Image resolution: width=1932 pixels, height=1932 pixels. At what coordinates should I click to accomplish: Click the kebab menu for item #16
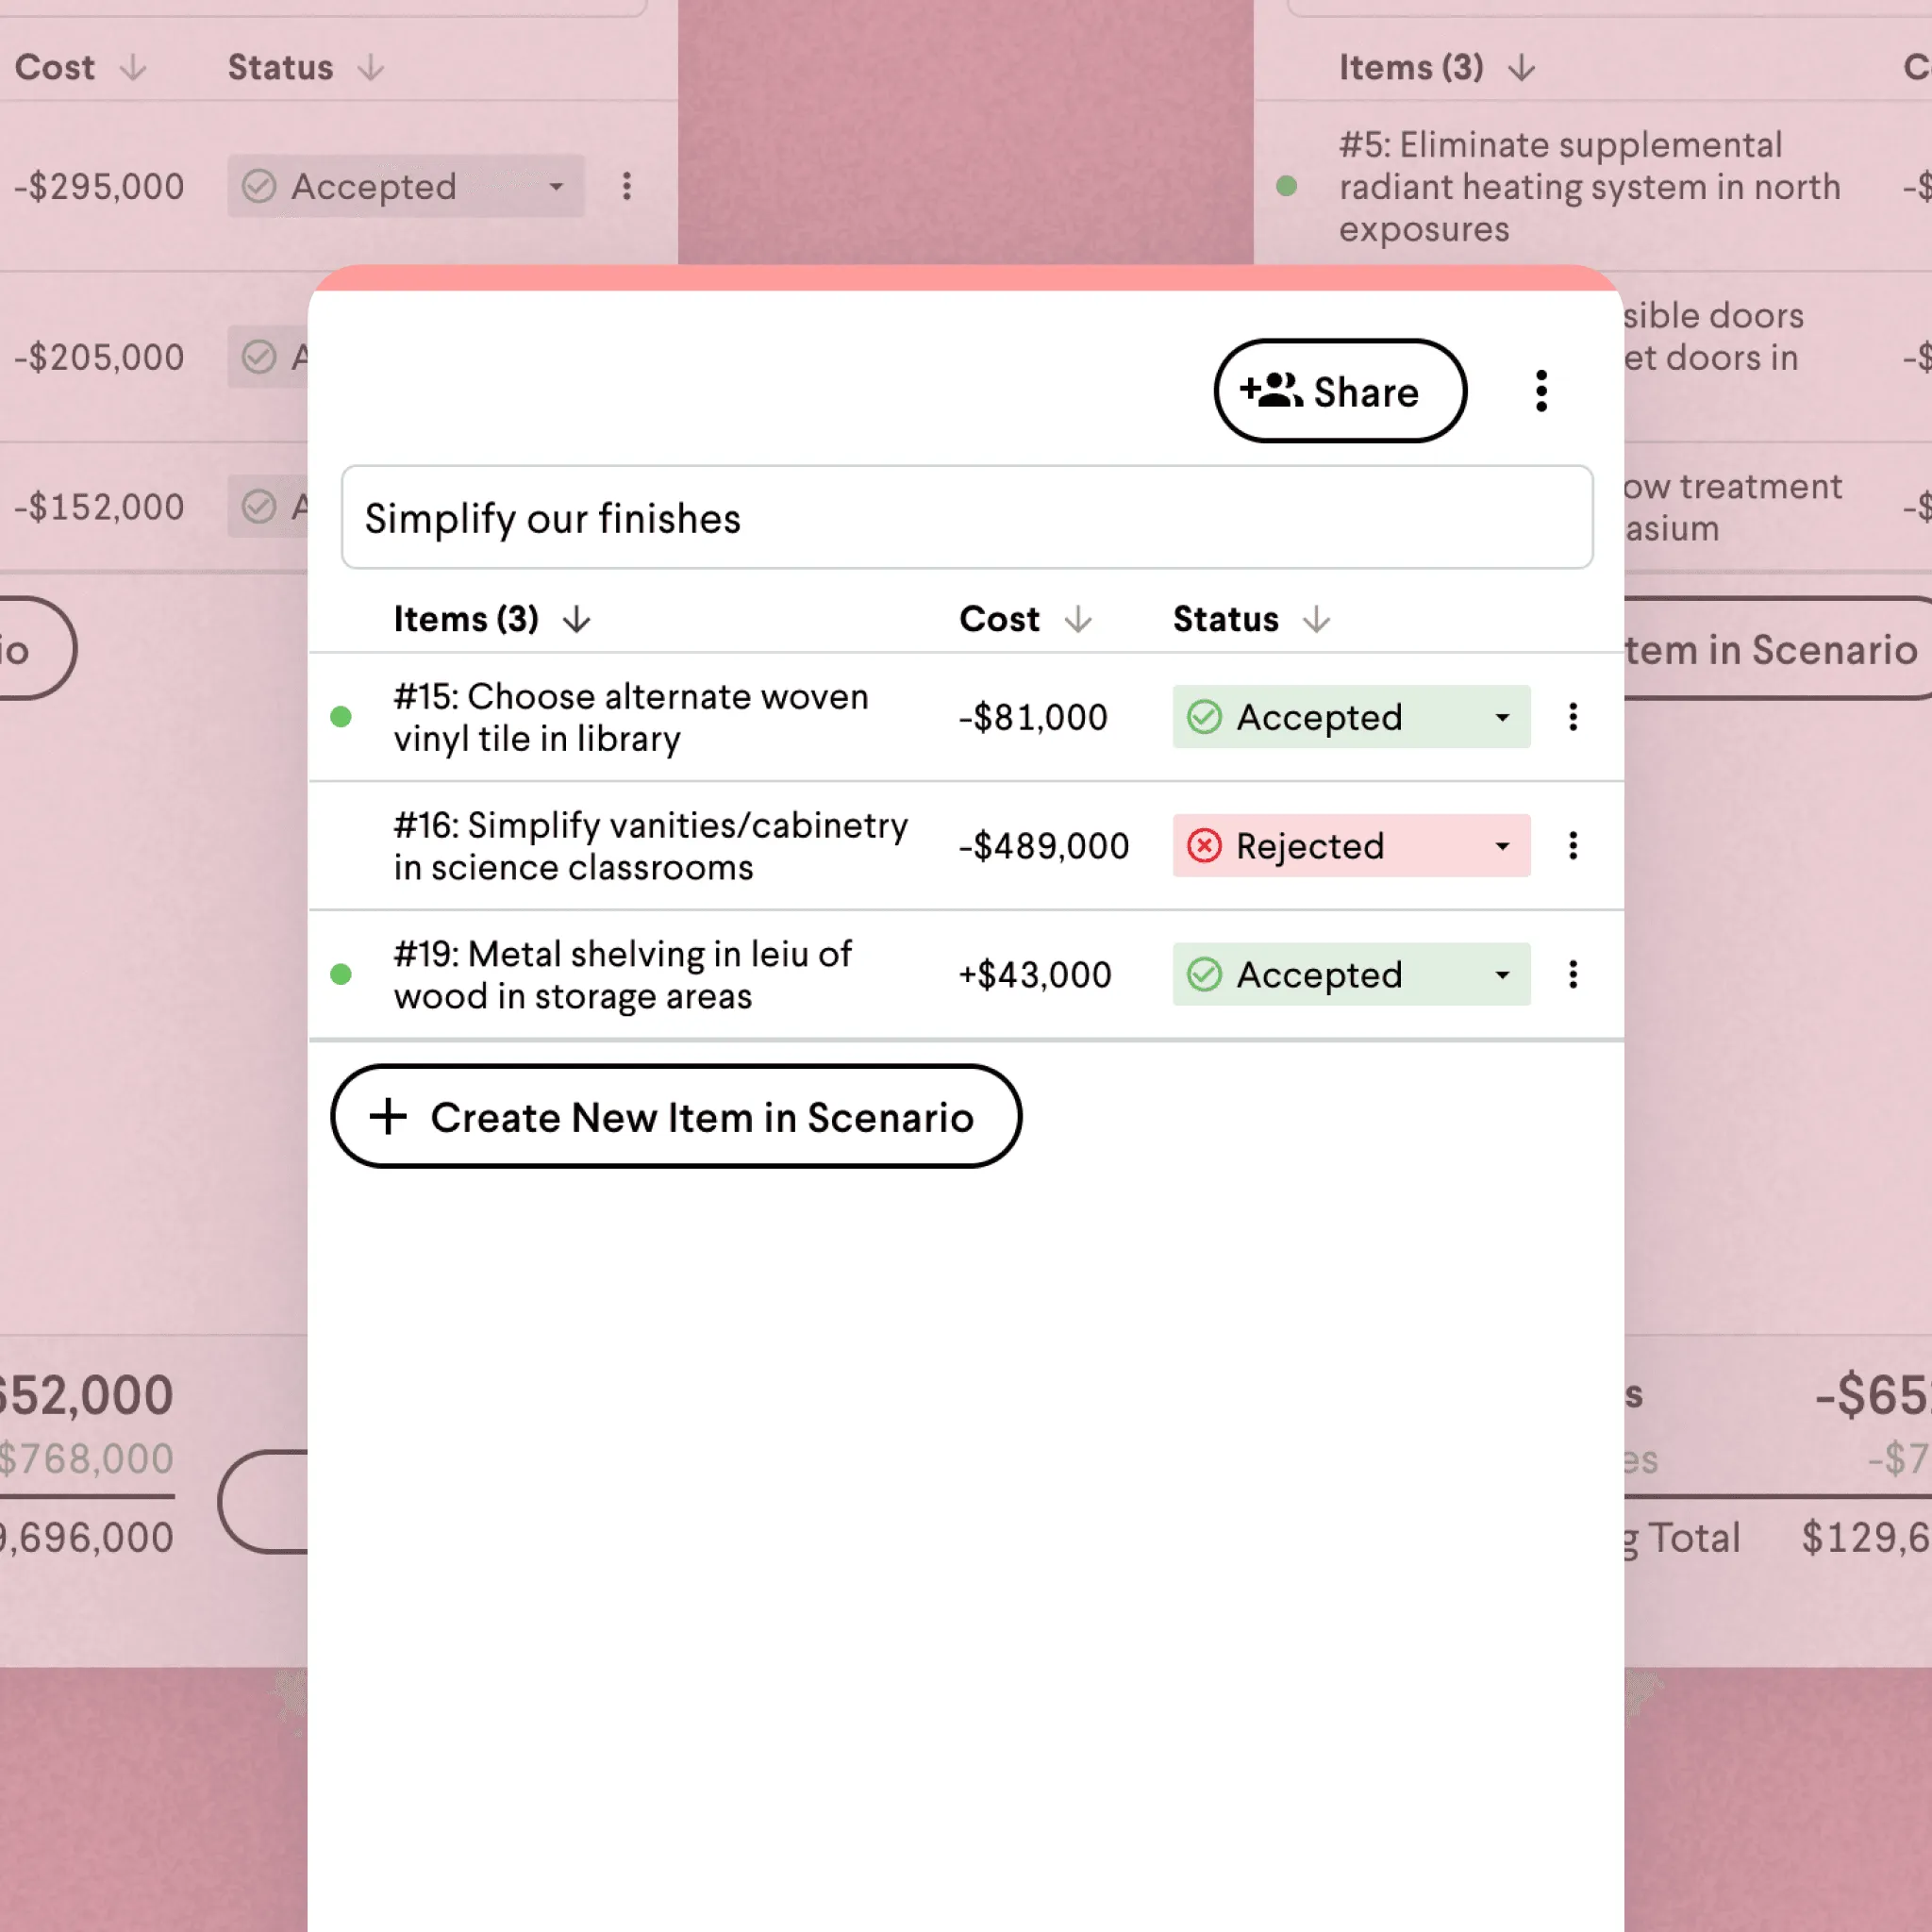[1573, 845]
